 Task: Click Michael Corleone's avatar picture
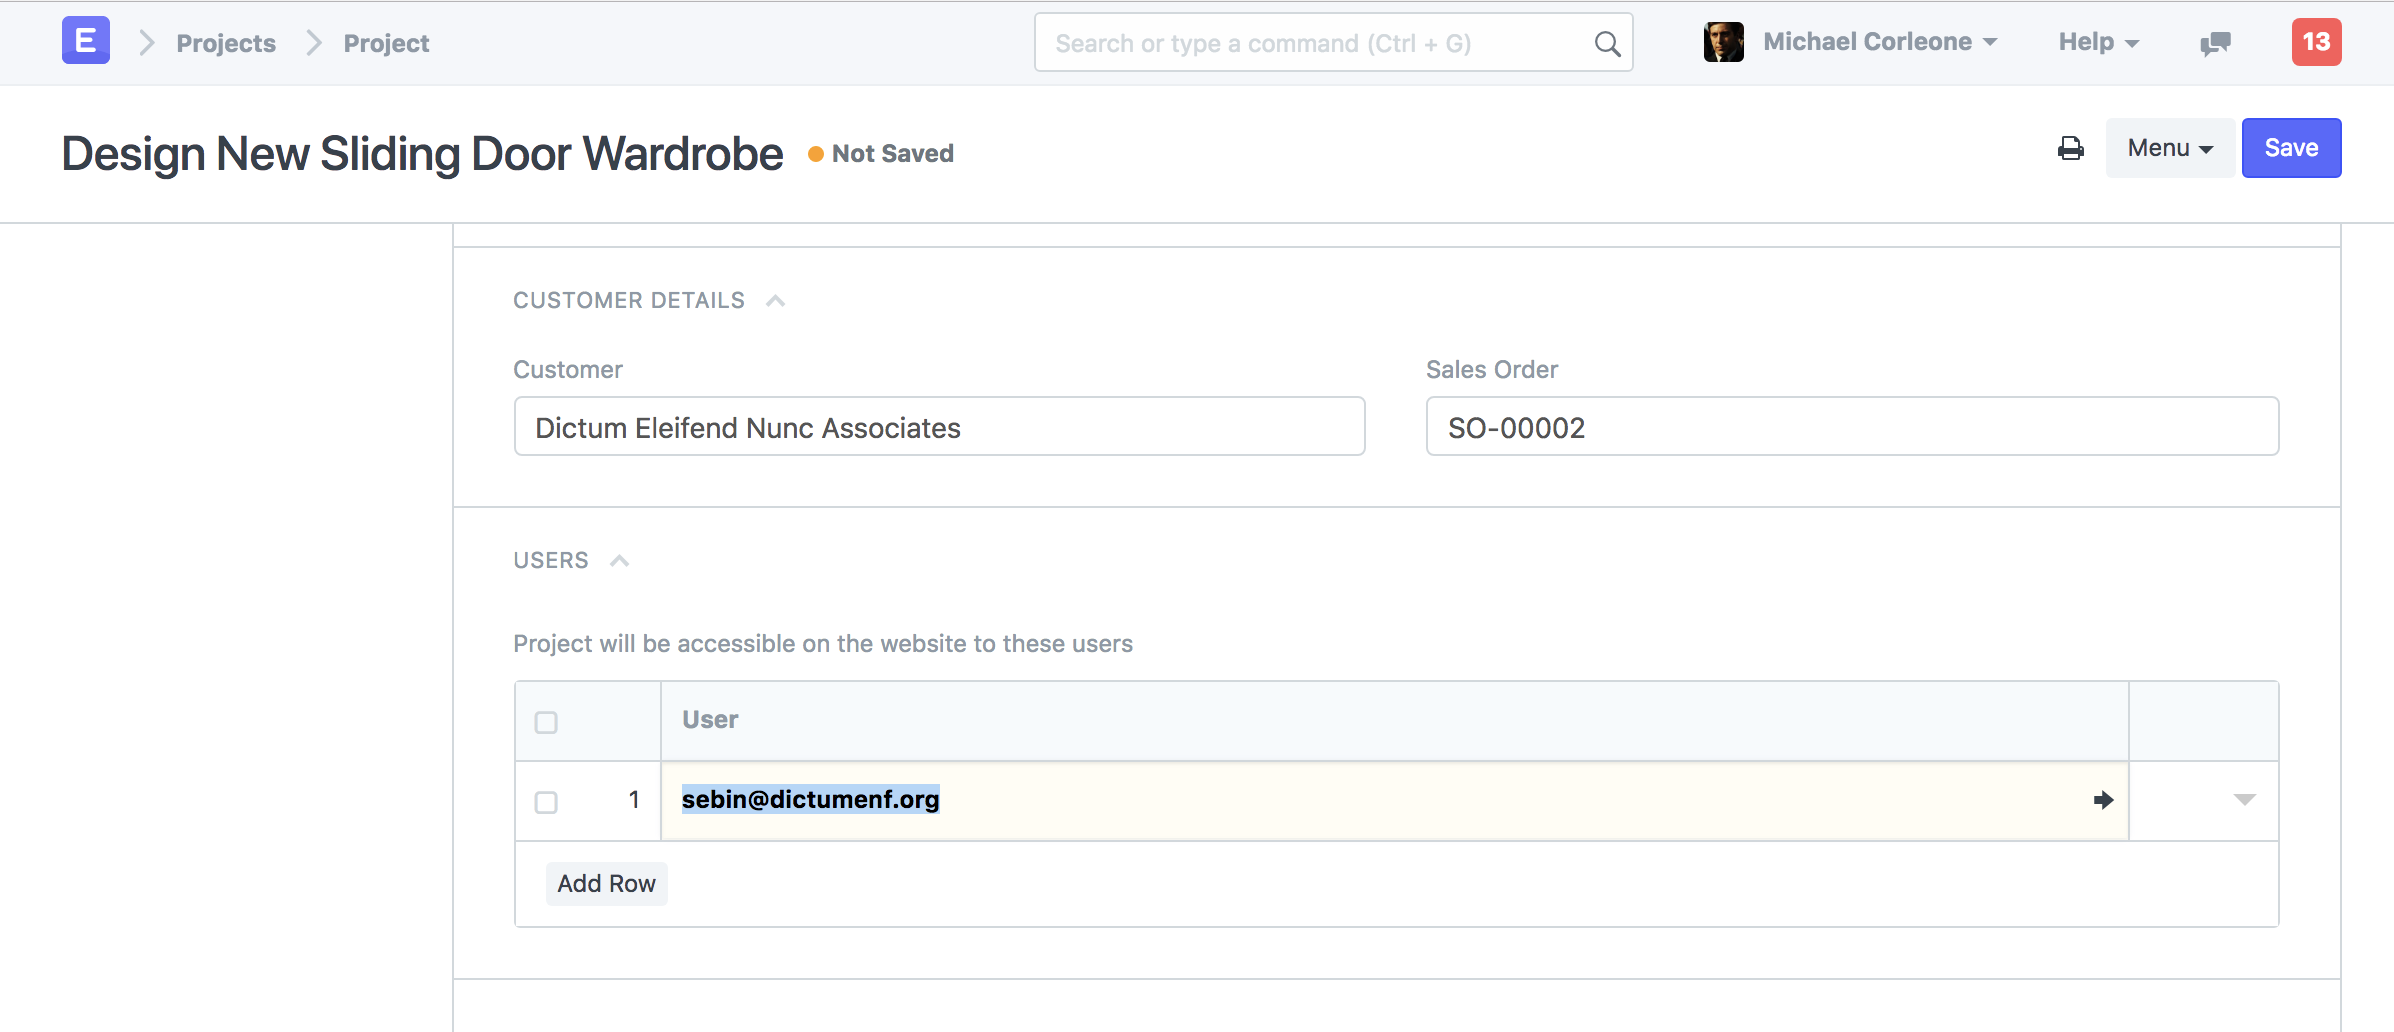(1723, 42)
